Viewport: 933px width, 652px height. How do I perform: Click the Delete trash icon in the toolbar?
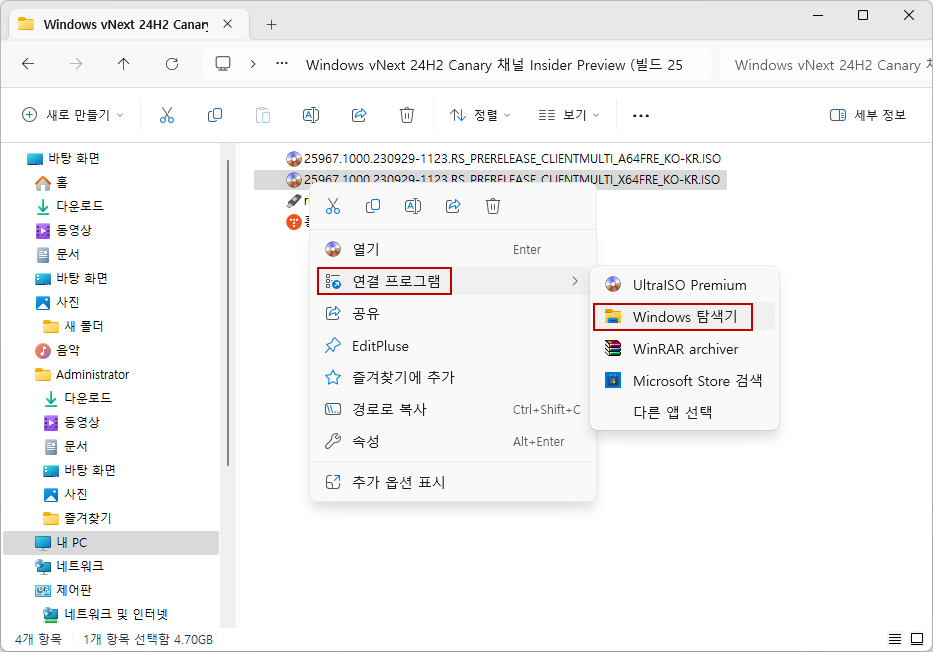point(406,115)
